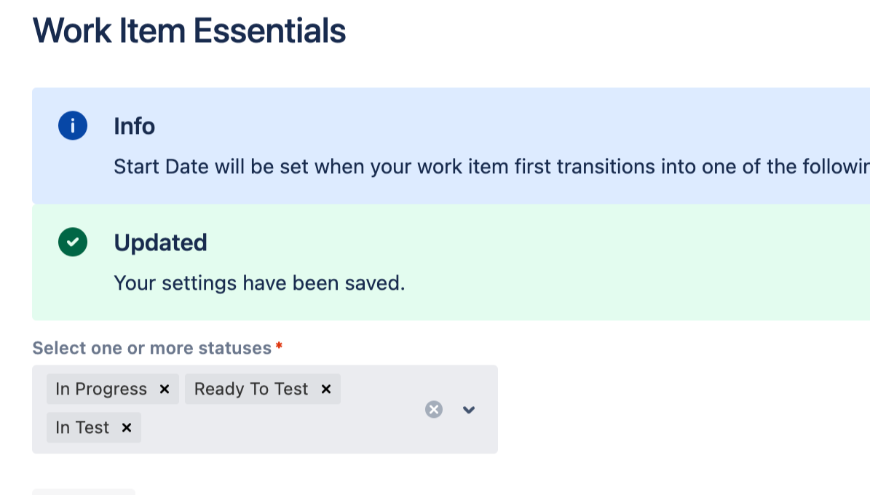Clear all selected statuses with the circle X icon
The height and width of the screenshot is (495, 870).
pos(433,409)
